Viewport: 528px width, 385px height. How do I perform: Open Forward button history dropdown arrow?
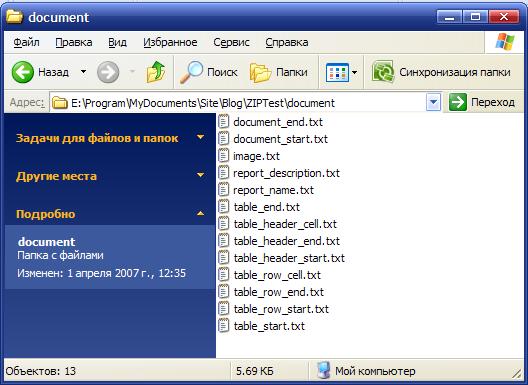click(132, 72)
